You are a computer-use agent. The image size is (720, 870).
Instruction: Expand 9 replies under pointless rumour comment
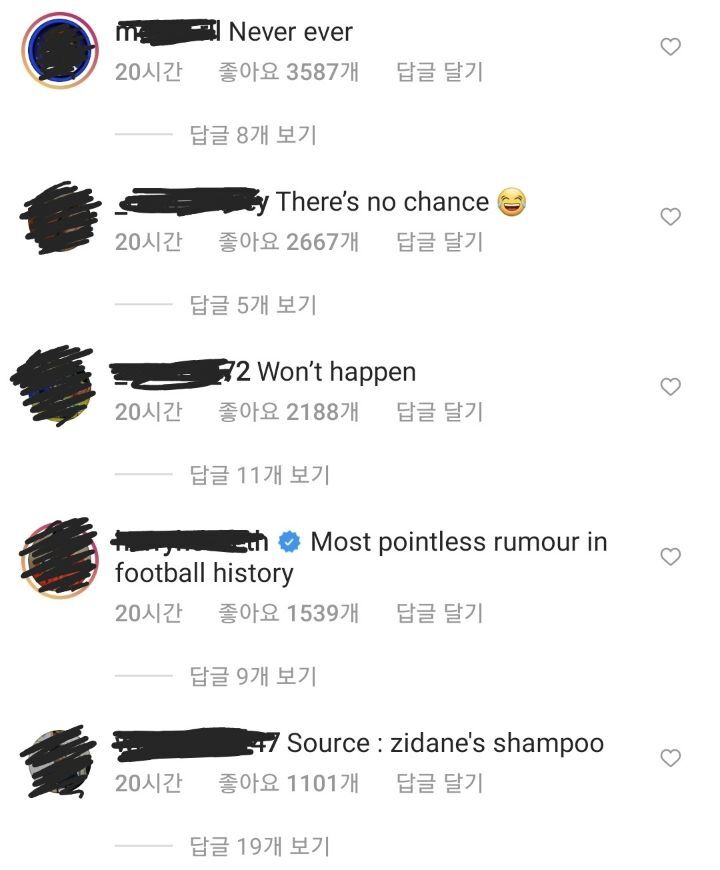[x=253, y=676]
